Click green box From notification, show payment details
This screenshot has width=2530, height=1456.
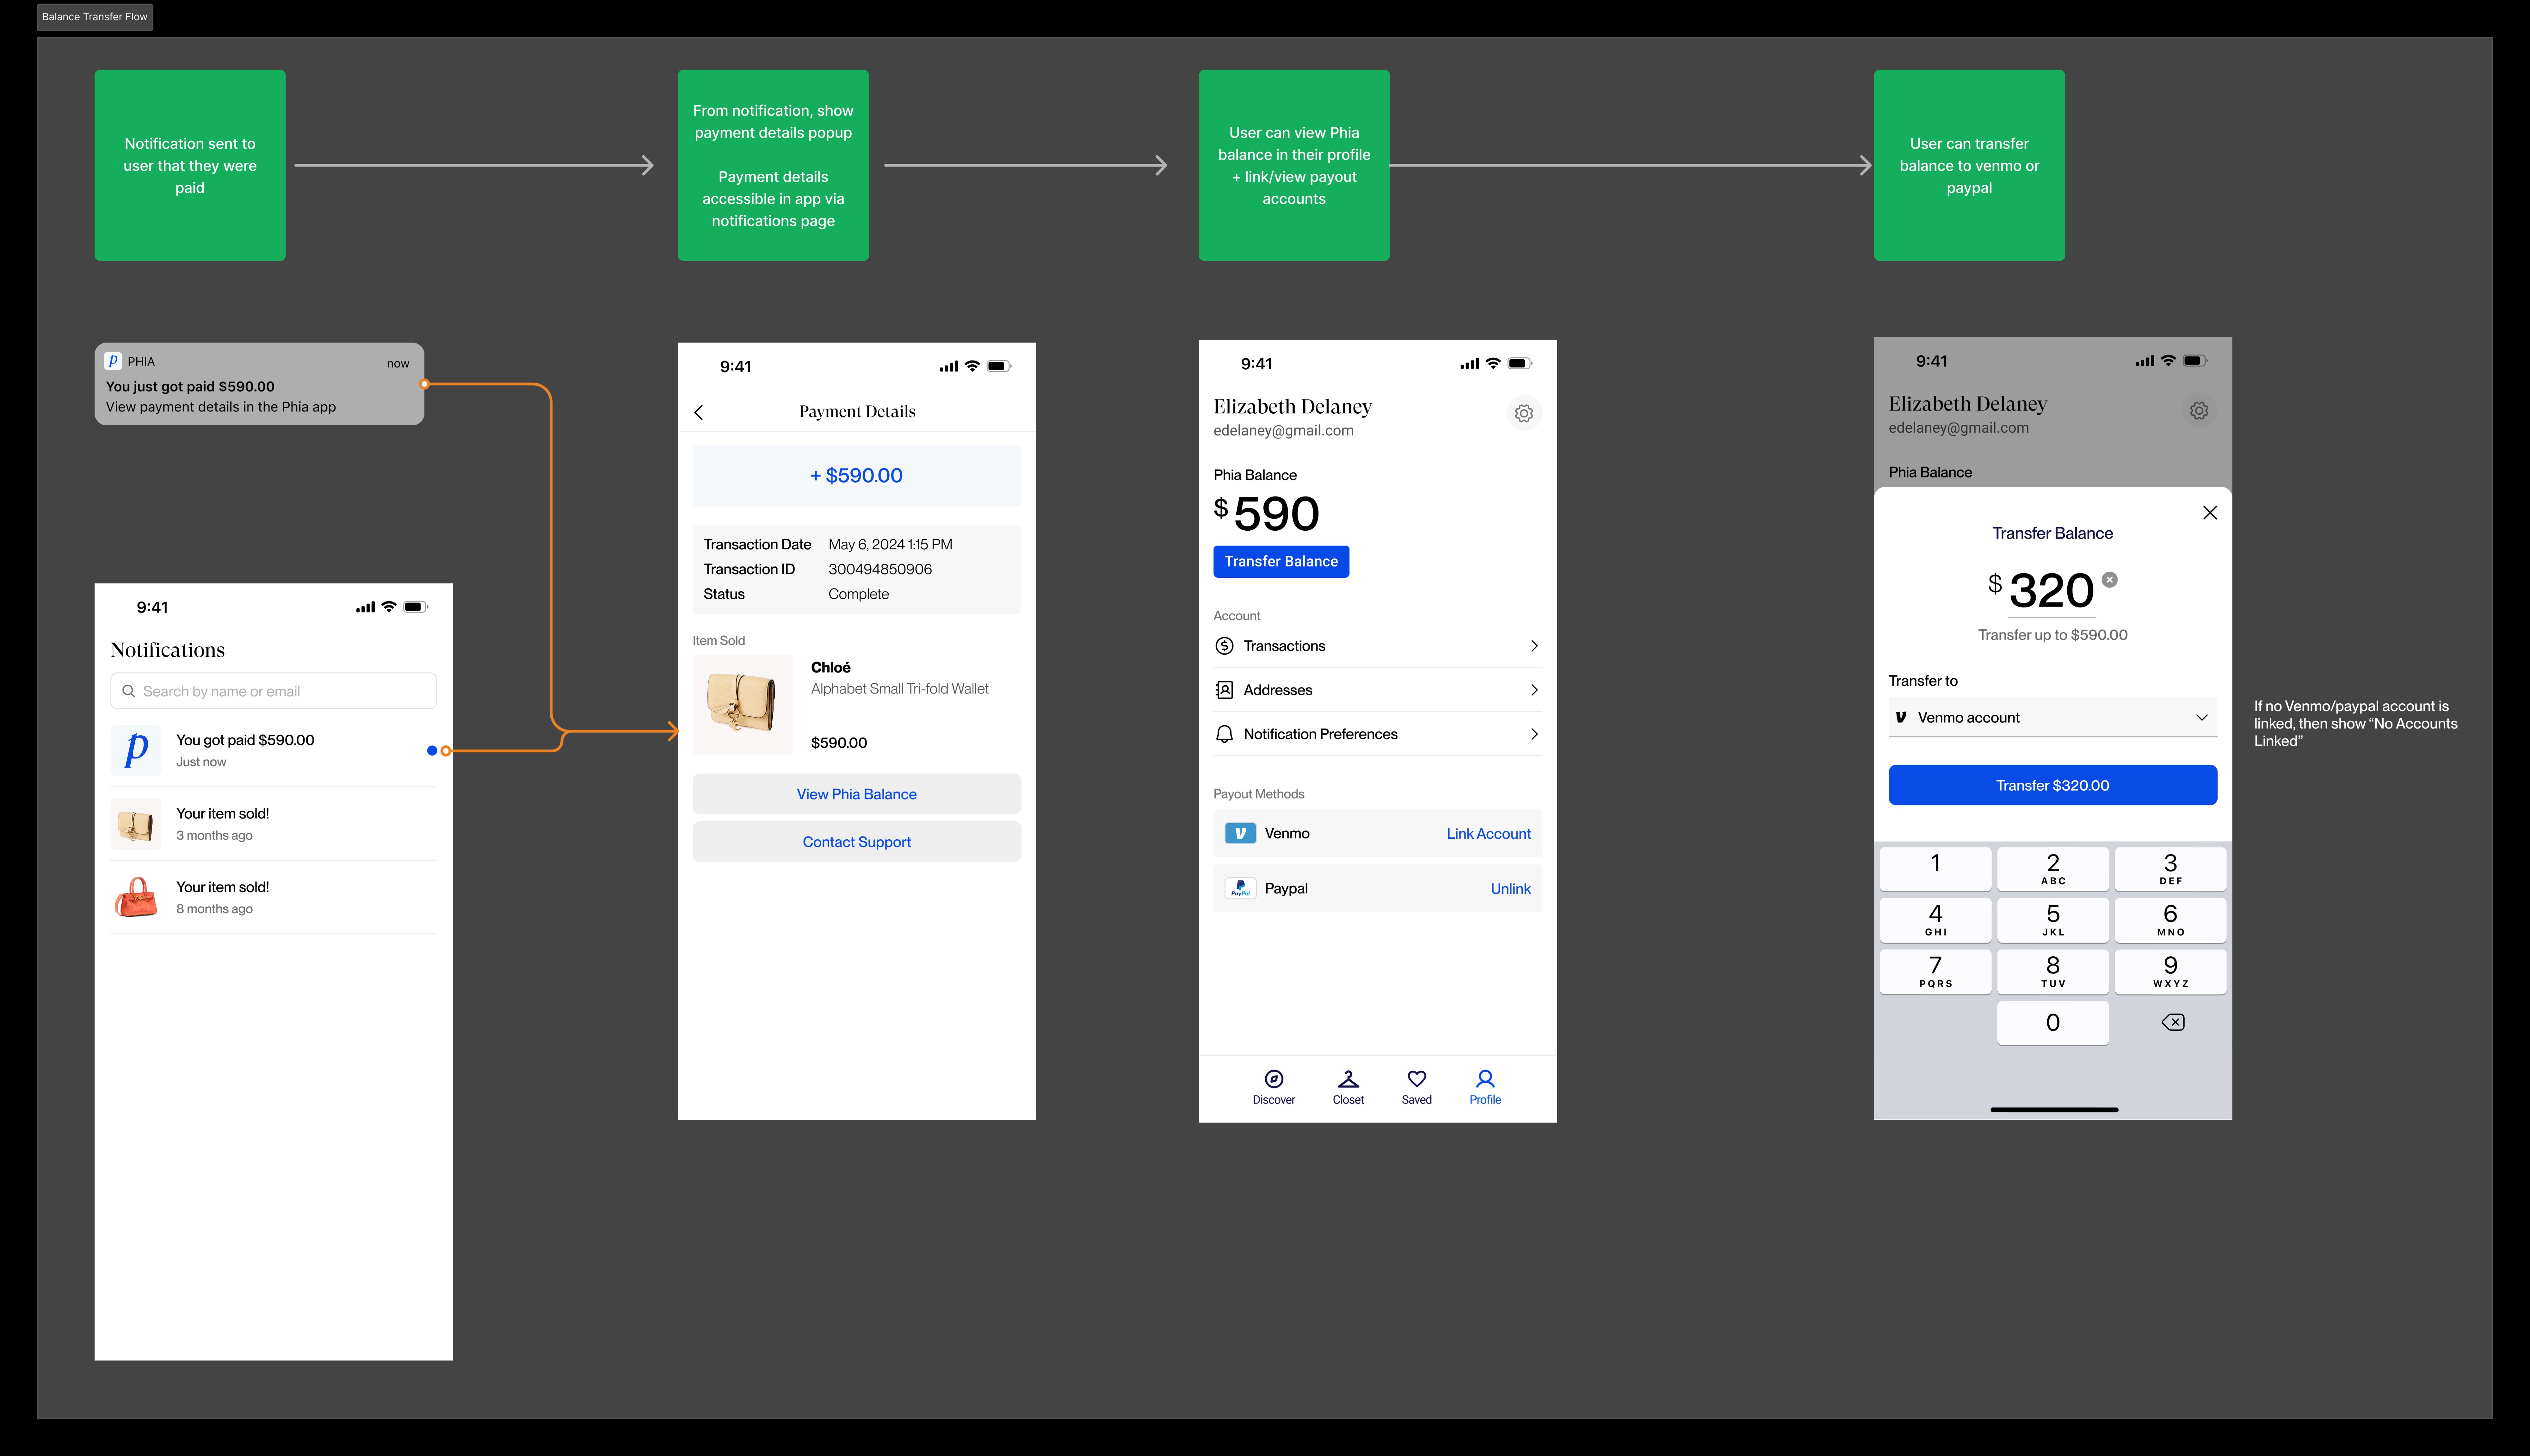click(x=773, y=165)
